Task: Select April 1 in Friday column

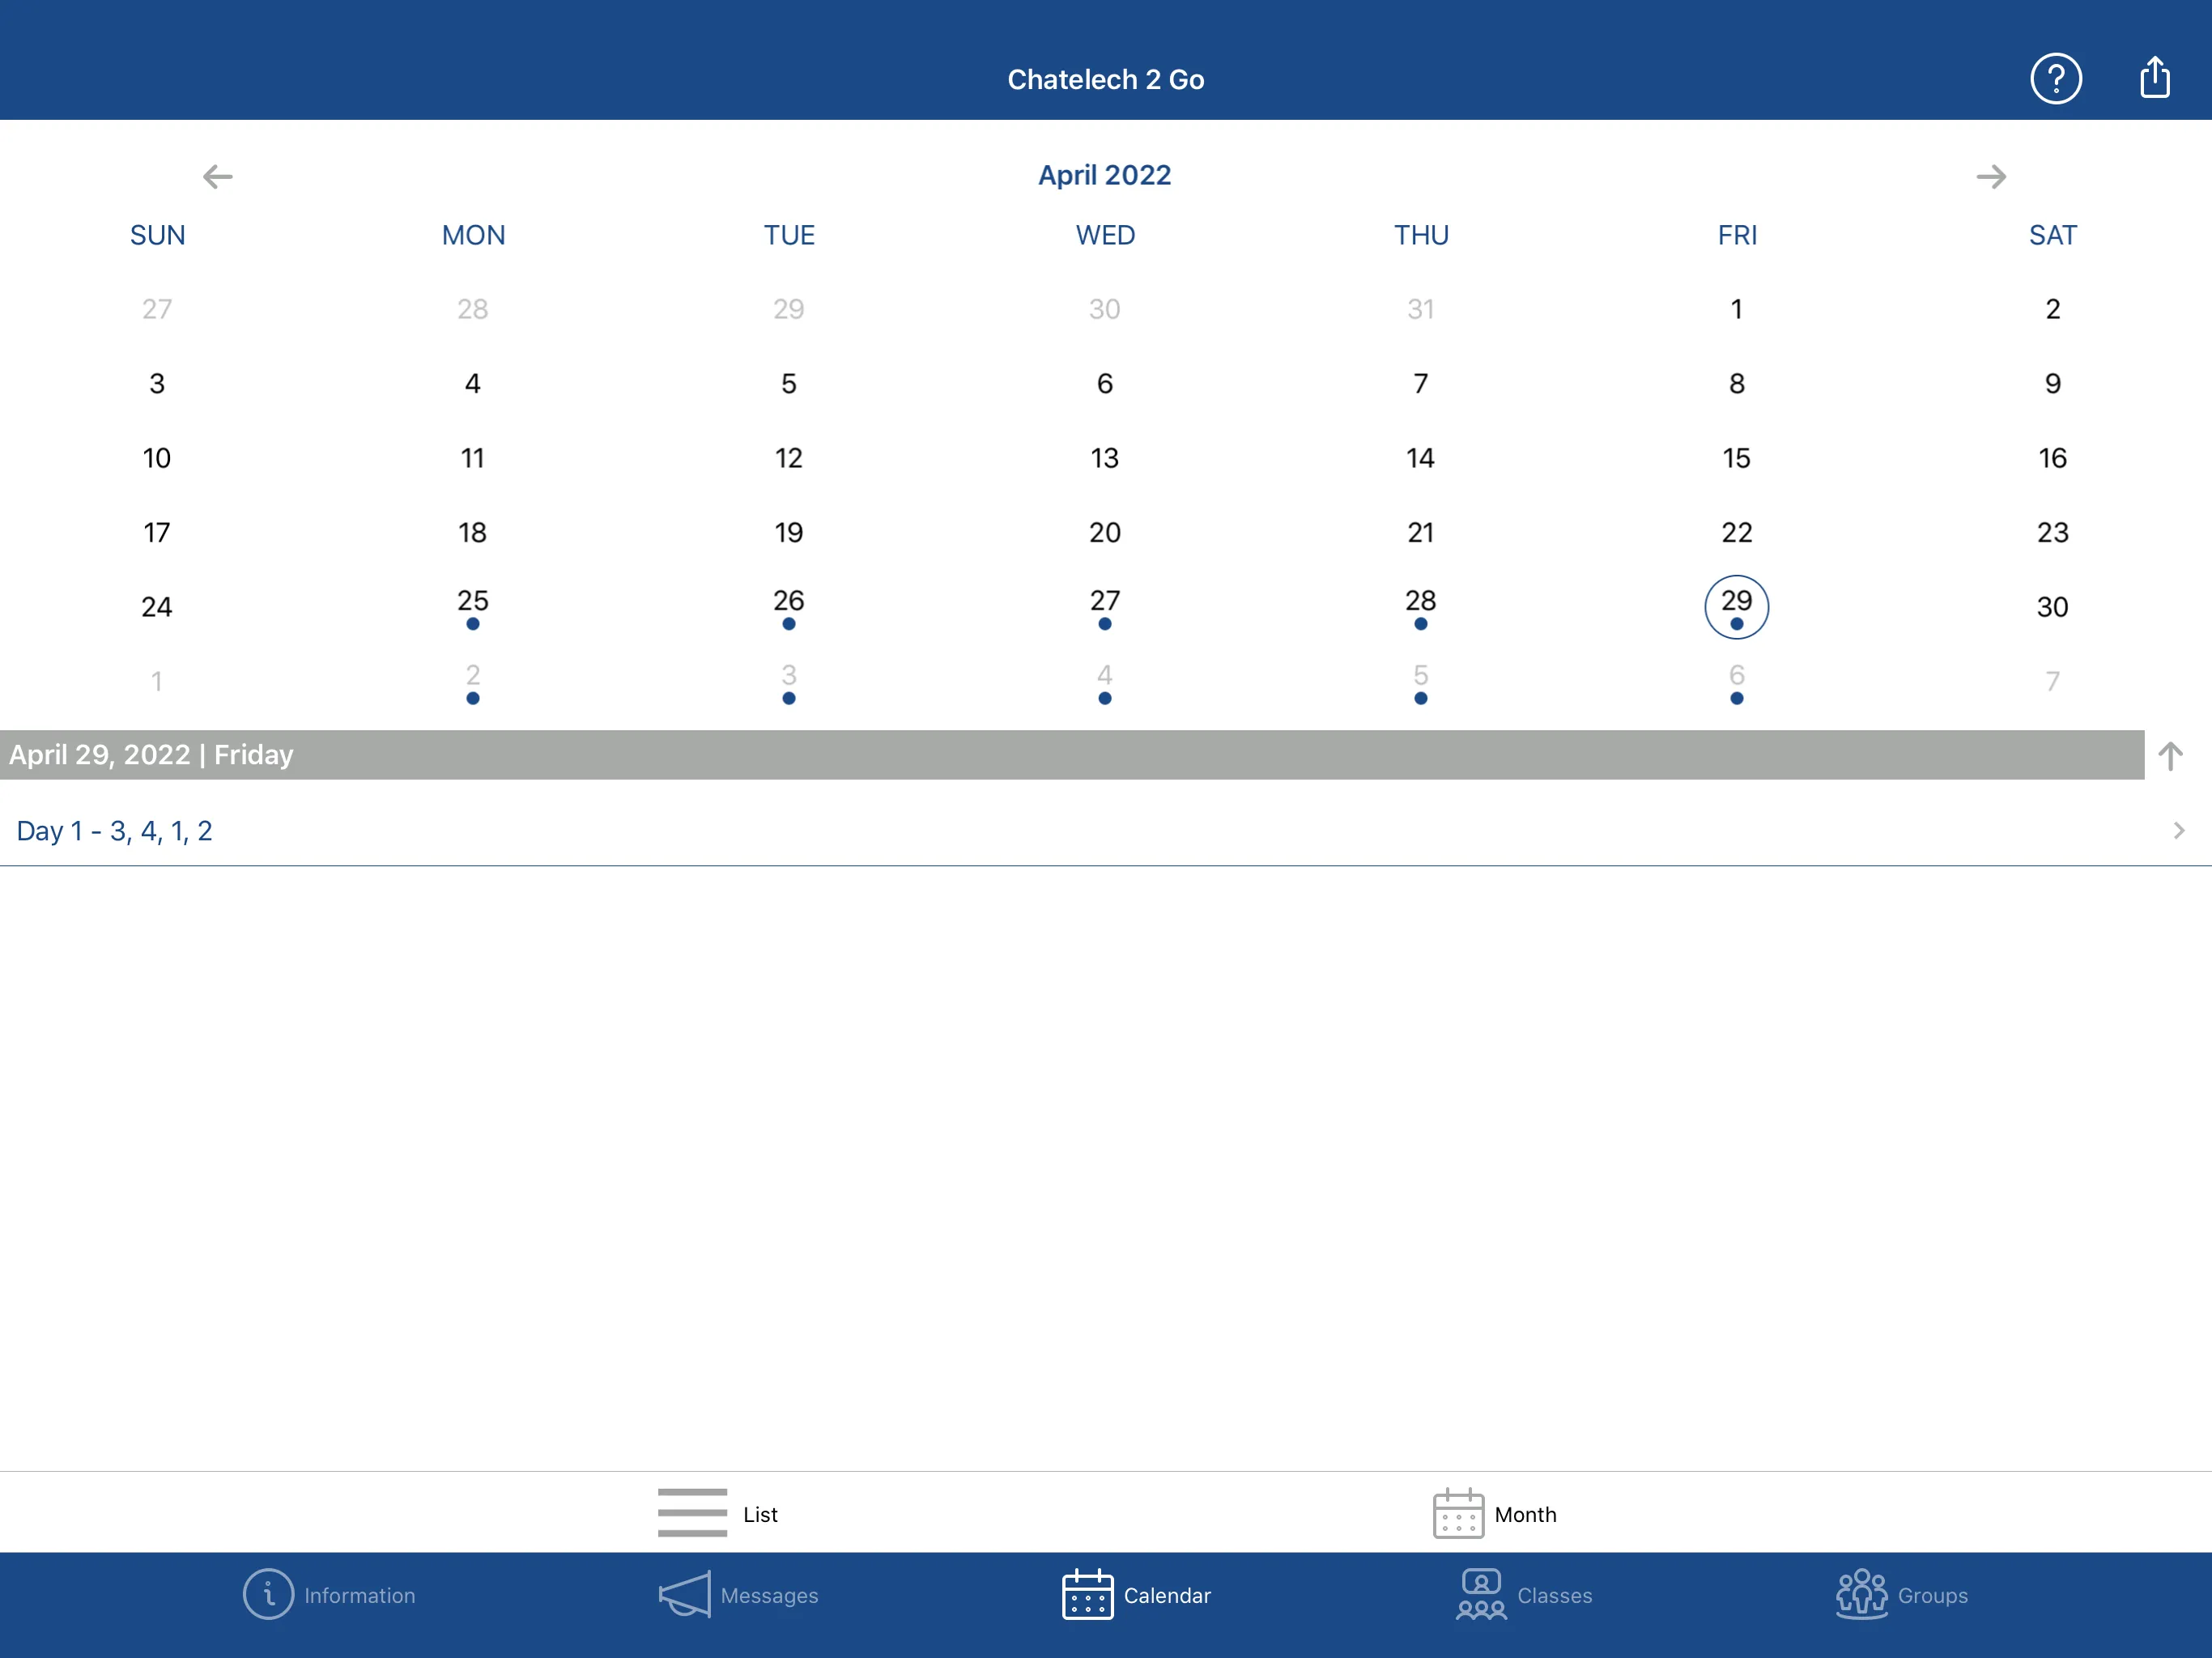Action: point(1736,309)
